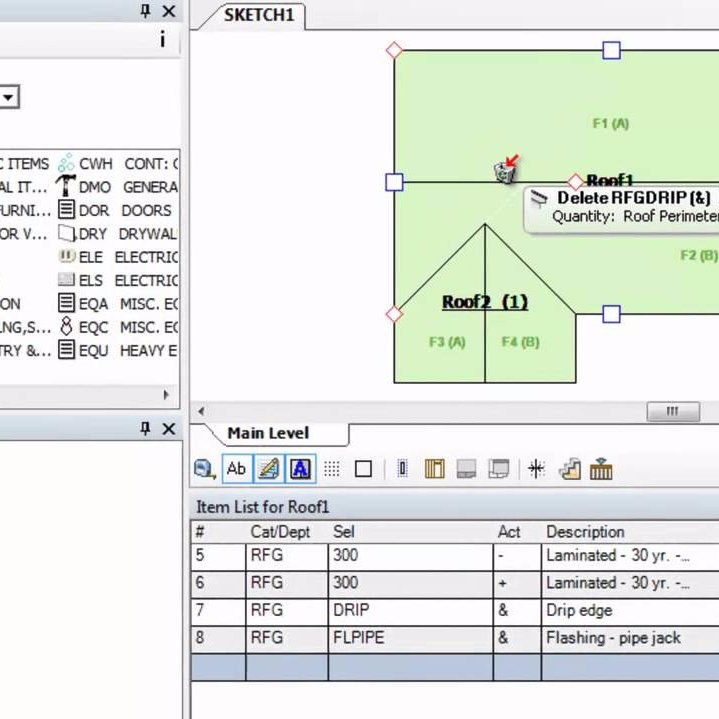Select the CWH cleaning category icon
Image resolution: width=719 pixels, height=719 pixels.
(x=66, y=163)
